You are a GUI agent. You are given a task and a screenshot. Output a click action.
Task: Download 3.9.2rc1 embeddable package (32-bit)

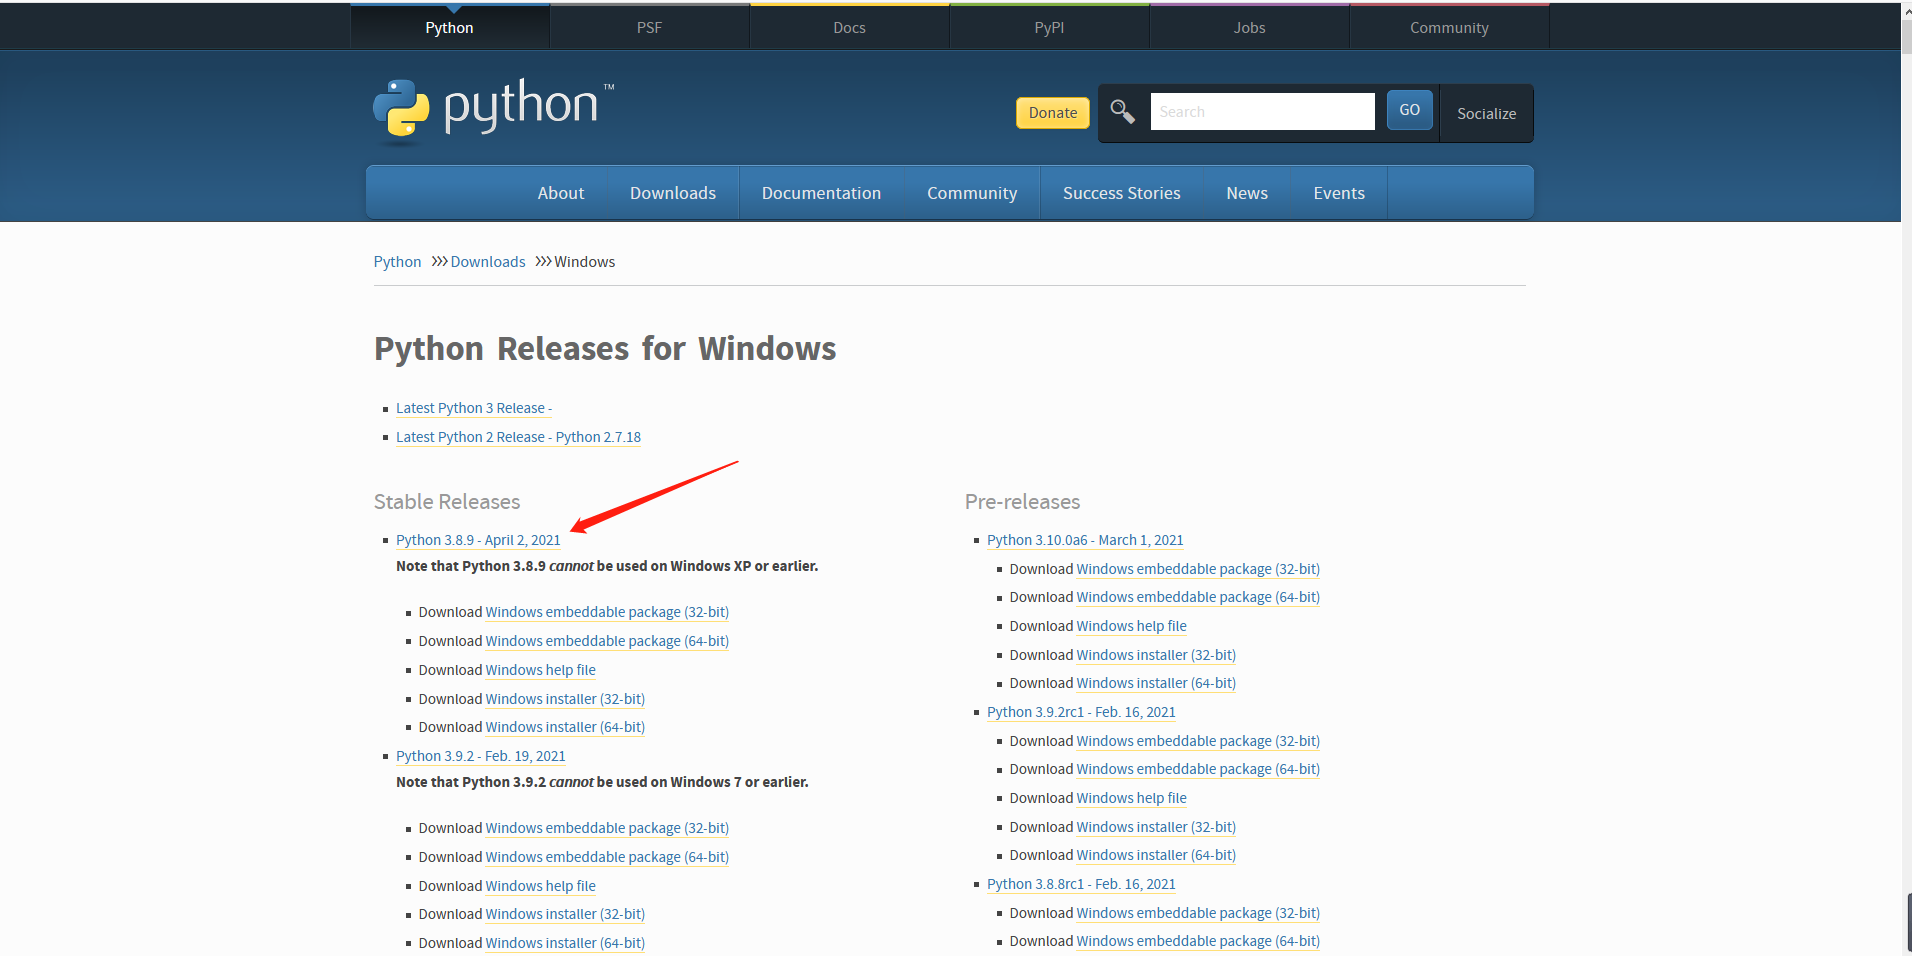point(1198,741)
